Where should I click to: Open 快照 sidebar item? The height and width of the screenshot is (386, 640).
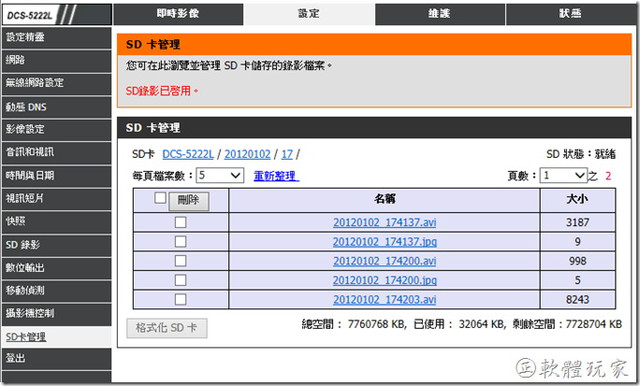(56, 222)
